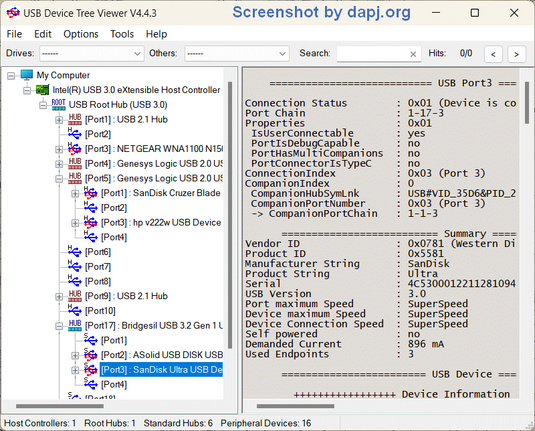Image resolution: width=535 pixels, height=431 pixels.
Task: Select Port2 under the Root Hub
Action: point(98,134)
